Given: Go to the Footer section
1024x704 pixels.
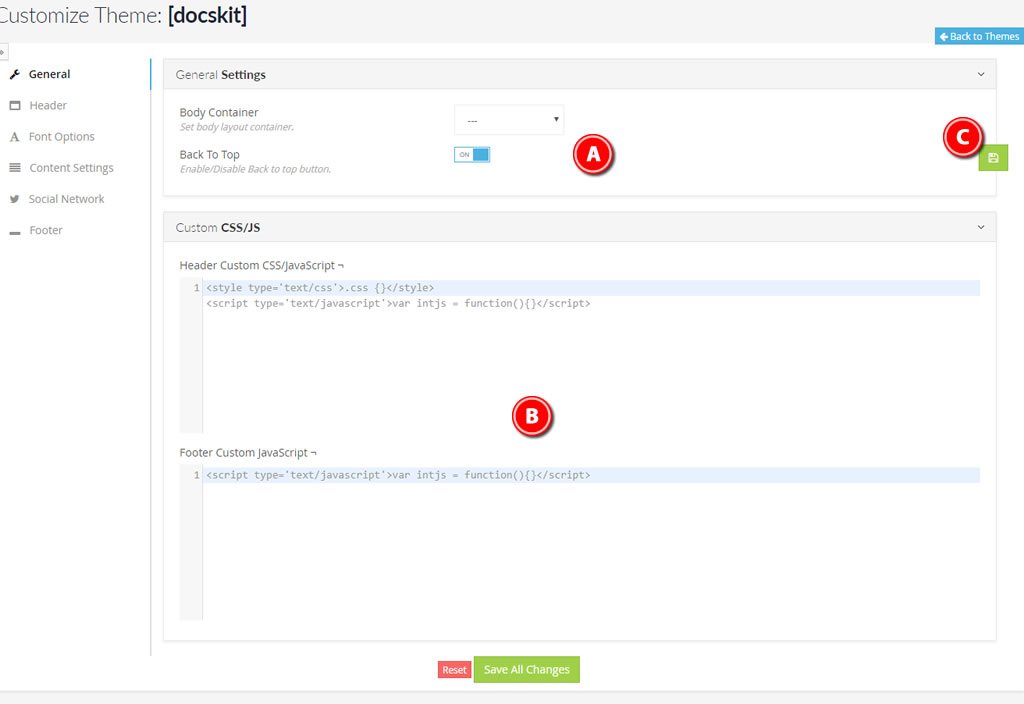Looking at the screenshot, I should coord(46,230).
